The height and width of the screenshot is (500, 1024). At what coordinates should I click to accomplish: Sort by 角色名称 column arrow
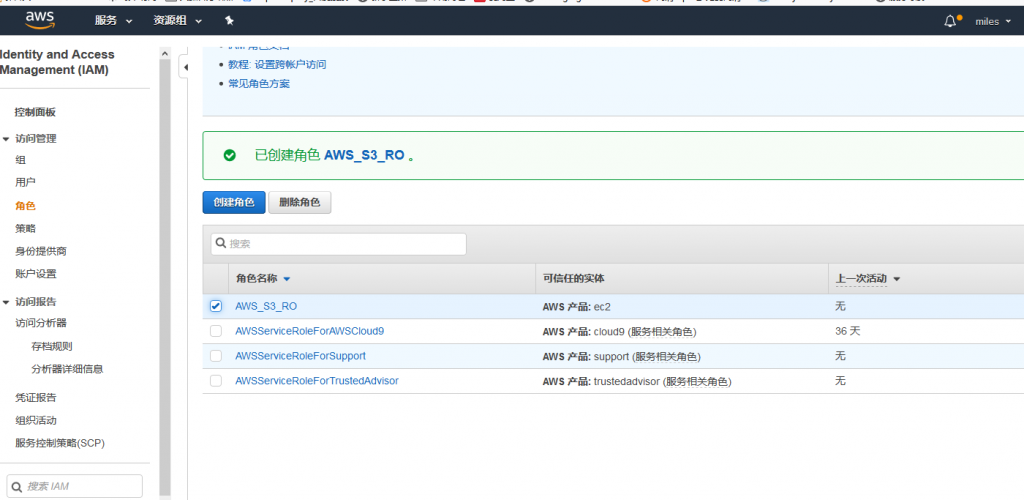[287, 279]
